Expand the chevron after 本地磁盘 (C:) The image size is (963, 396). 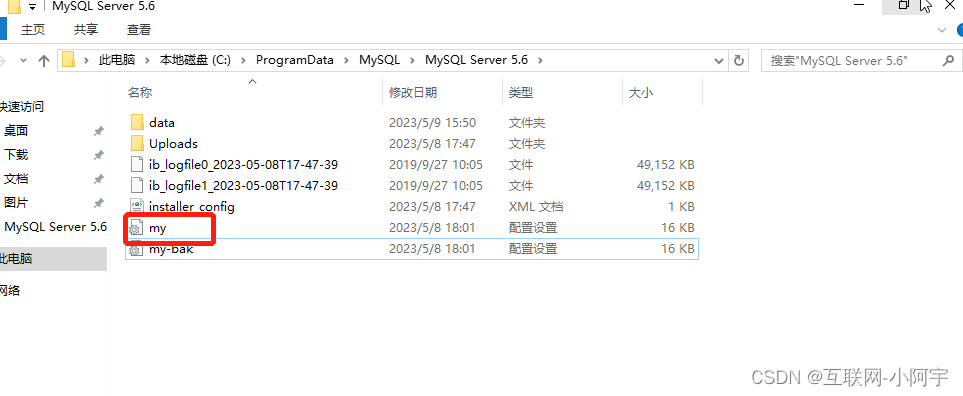pos(243,60)
